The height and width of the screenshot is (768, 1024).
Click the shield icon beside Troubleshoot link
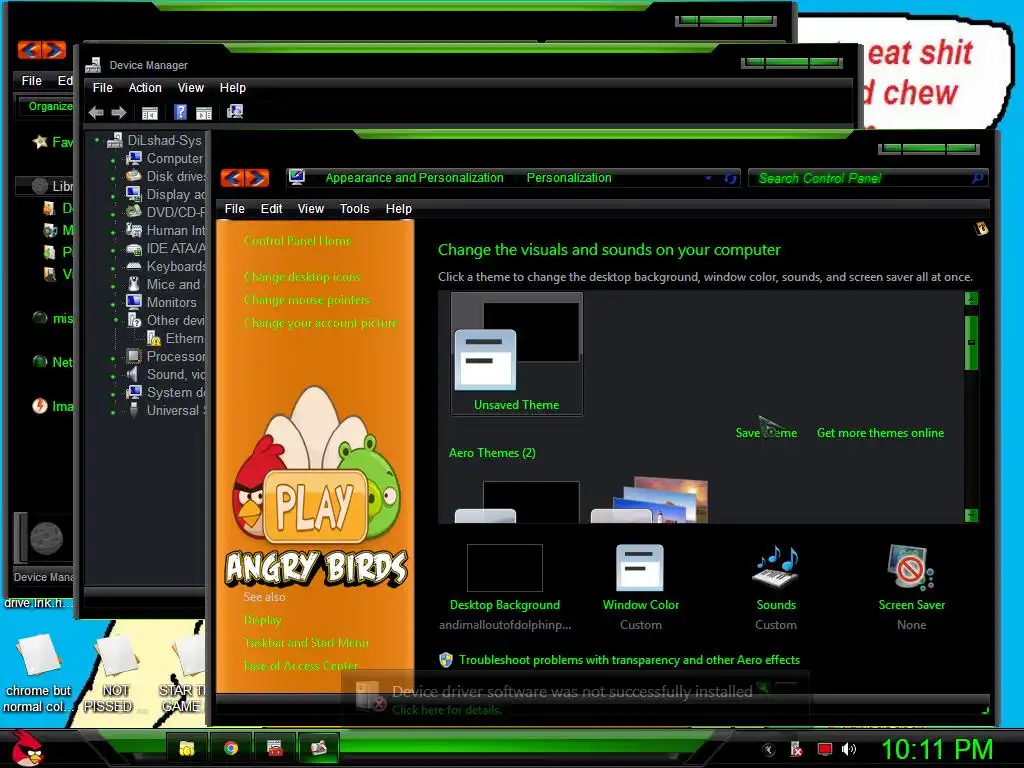(446, 660)
